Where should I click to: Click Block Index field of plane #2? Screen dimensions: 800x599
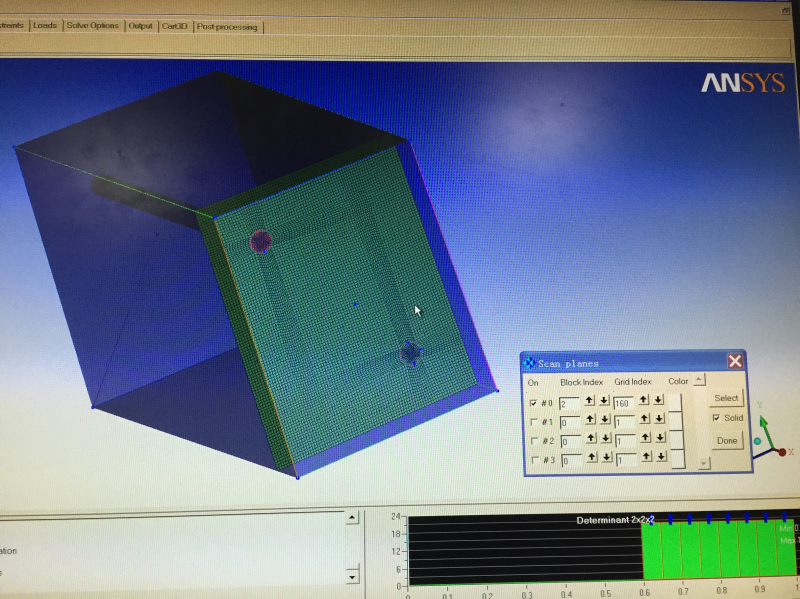pyautogui.click(x=571, y=441)
